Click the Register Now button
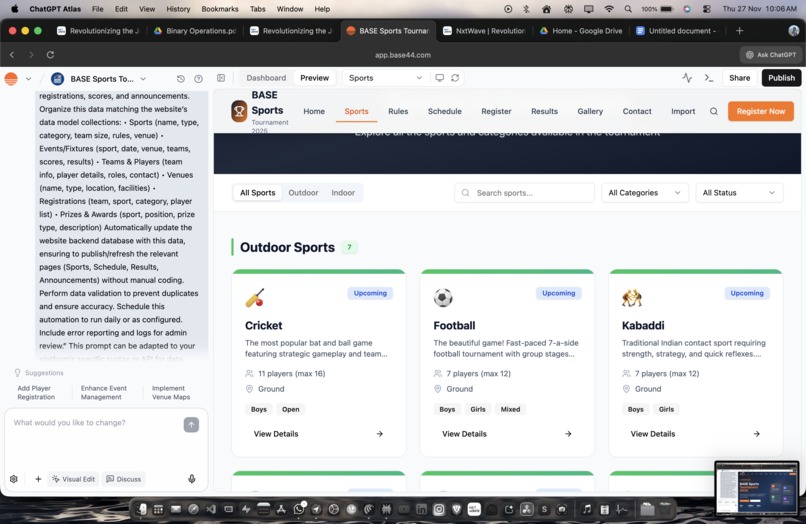Viewport: 806px width, 524px height. [x=761, y=111]
